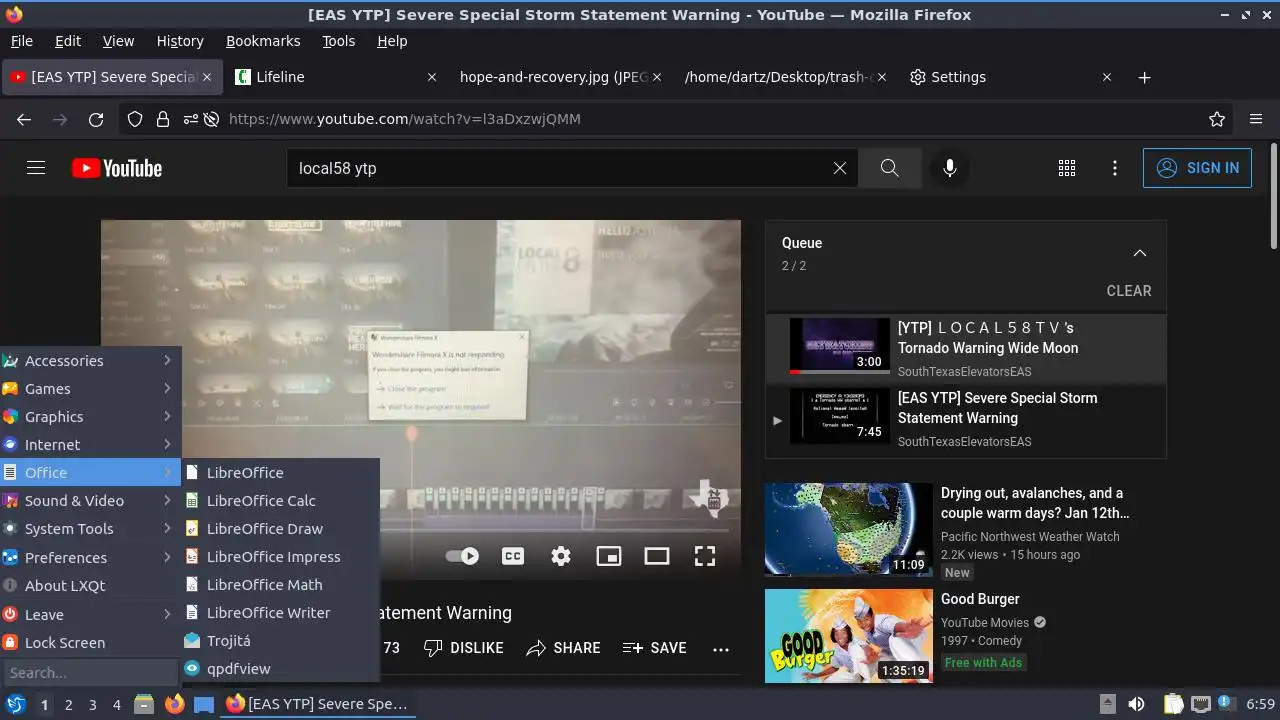Bookmark this page with the star
The width and height of the screenshot is (1280, 720).
(x=1217, y=119)
